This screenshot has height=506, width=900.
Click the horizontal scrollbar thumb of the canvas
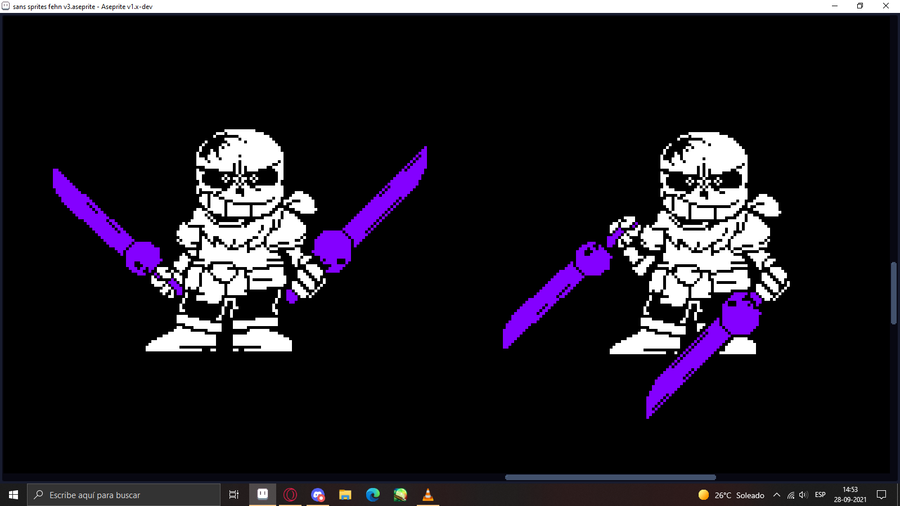(x=610, y=477)
